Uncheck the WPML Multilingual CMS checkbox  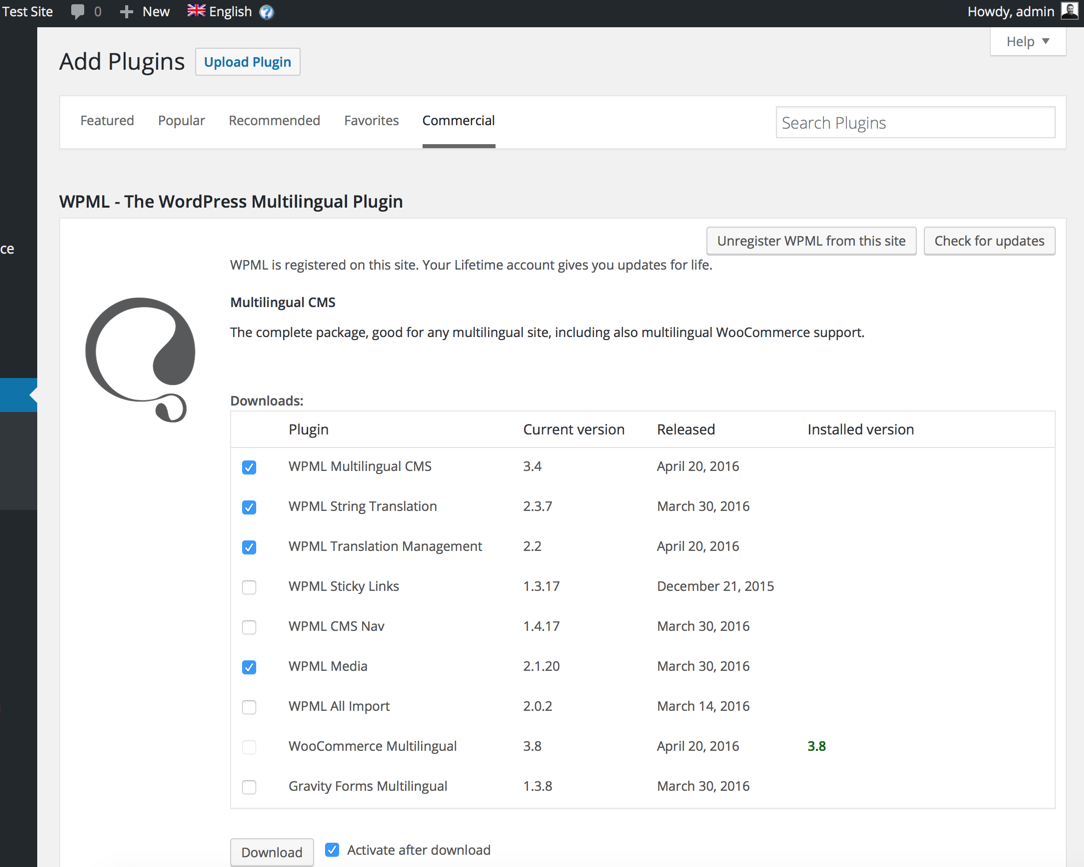(x=249, y=467)
